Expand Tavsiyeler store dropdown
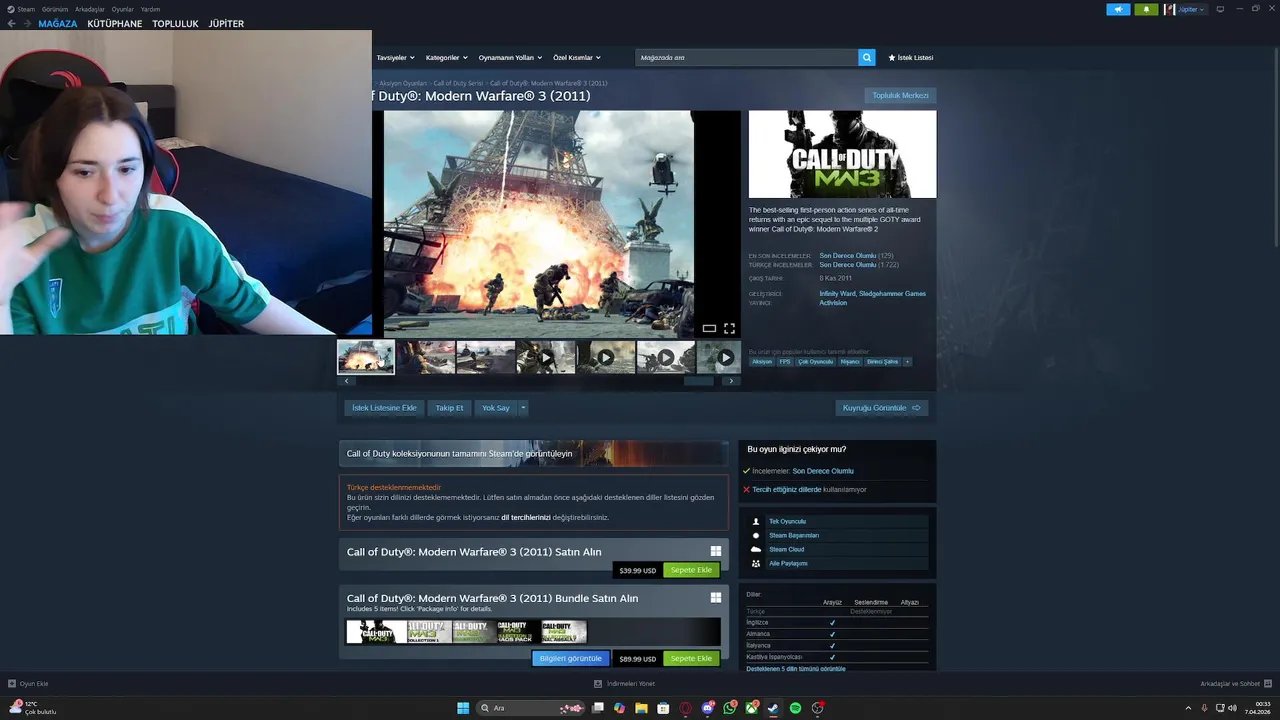The image size is (1280, 720). tap(394, 58)
